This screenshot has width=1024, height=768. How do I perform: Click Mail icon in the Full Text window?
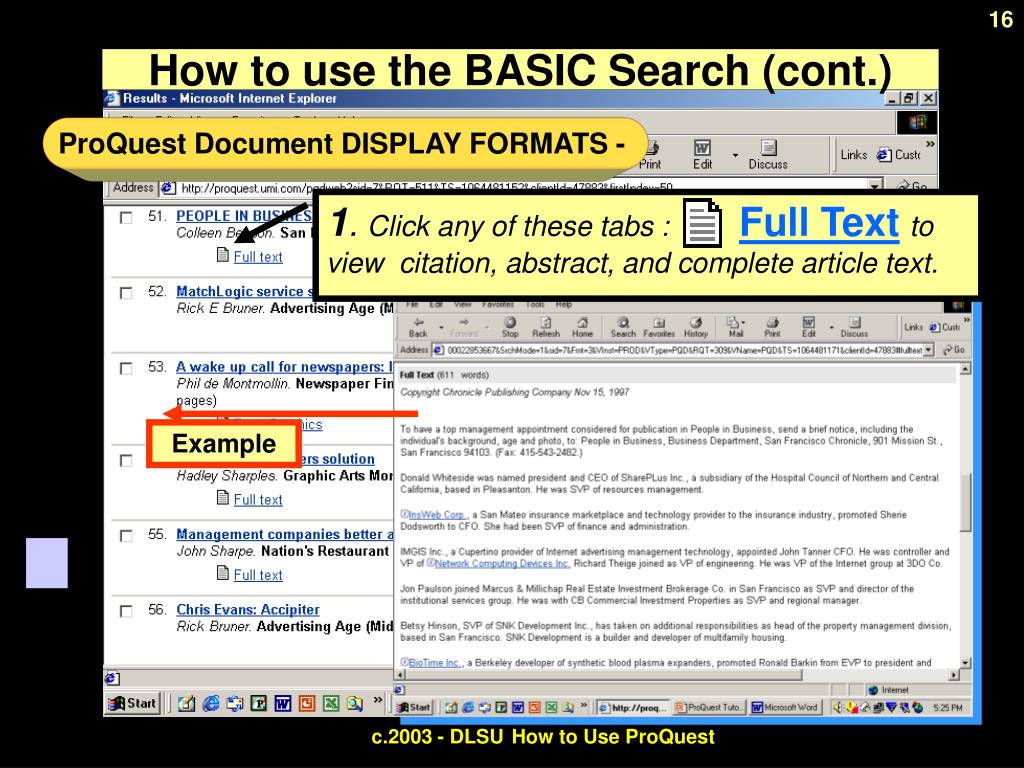[735, 327]
